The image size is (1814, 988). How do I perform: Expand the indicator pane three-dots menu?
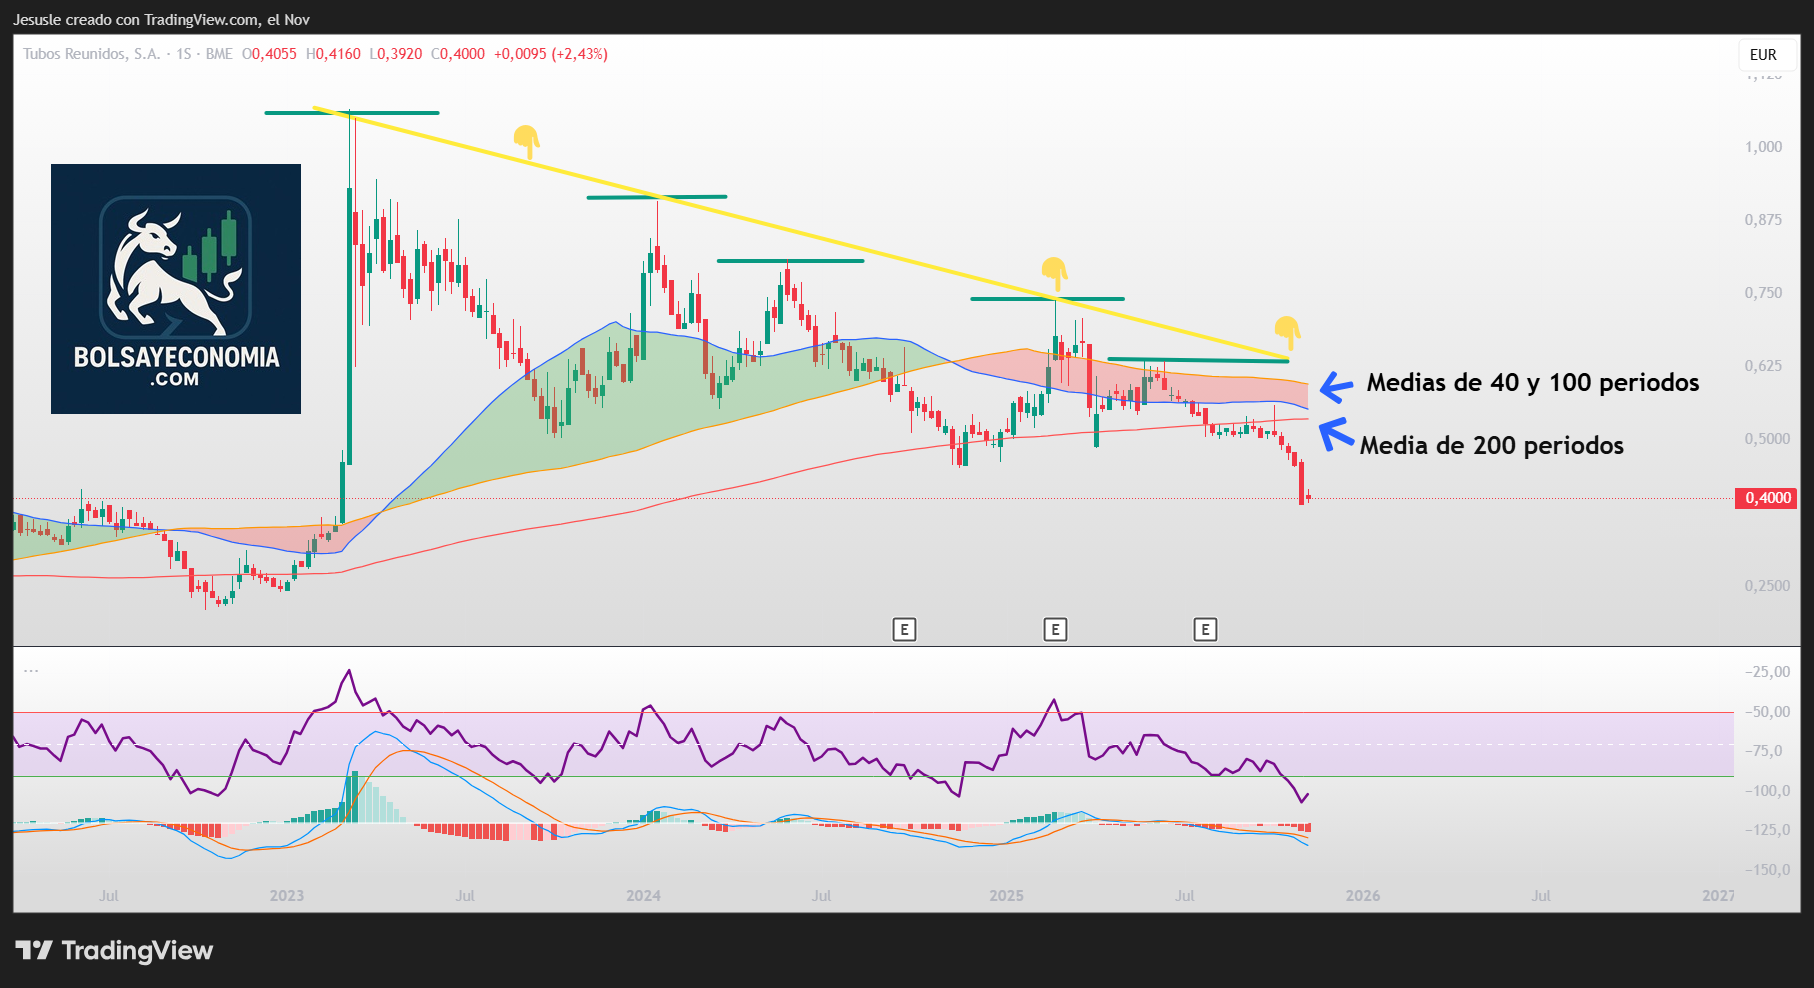click(31, 671)
